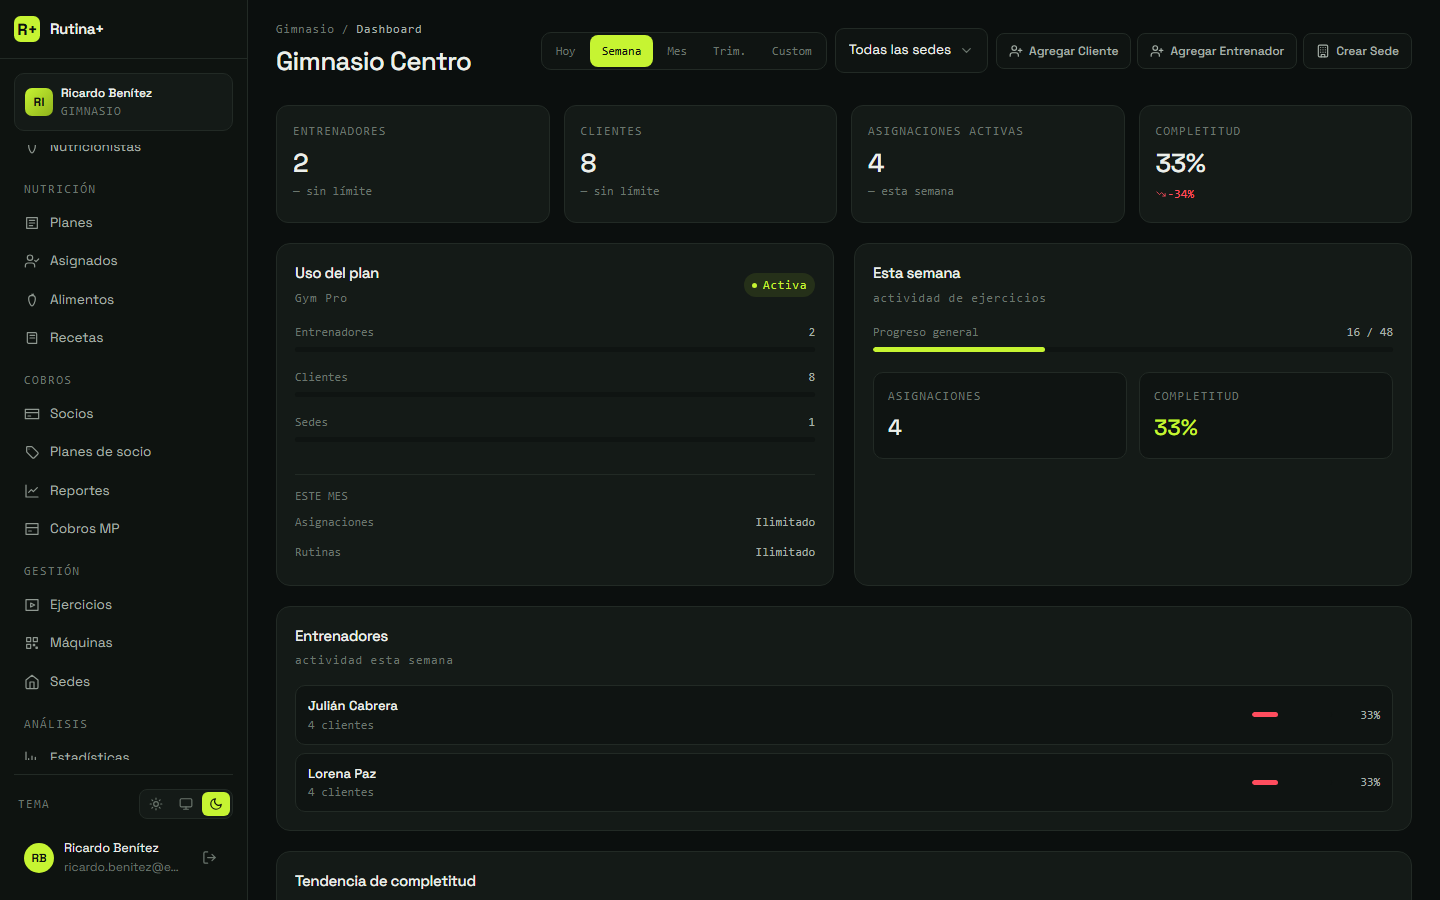
Task: Select dark theme moon toggle
Action: point(216,804)
